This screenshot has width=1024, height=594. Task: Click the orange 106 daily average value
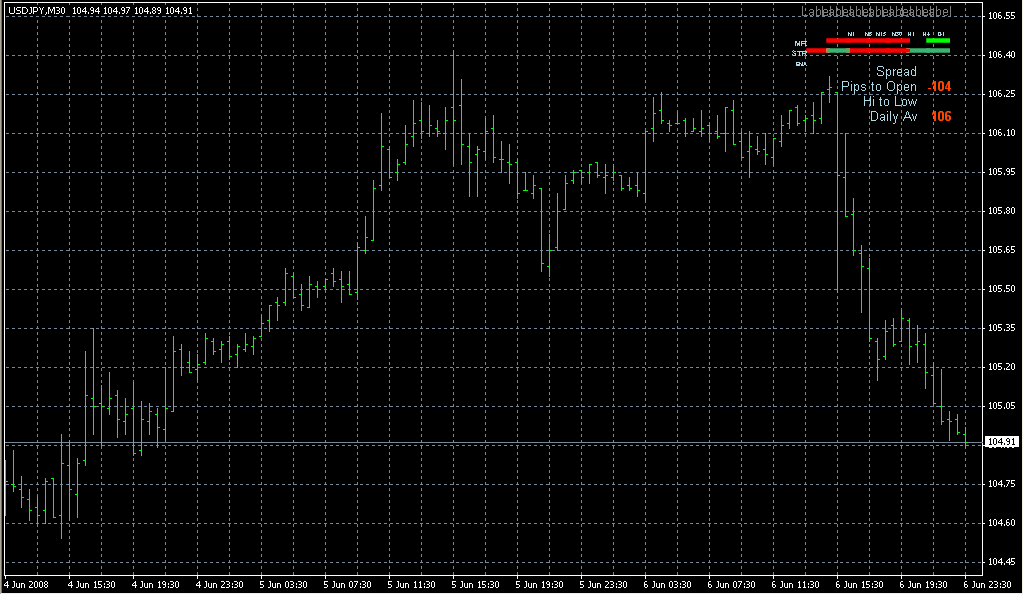pos(941,117)
